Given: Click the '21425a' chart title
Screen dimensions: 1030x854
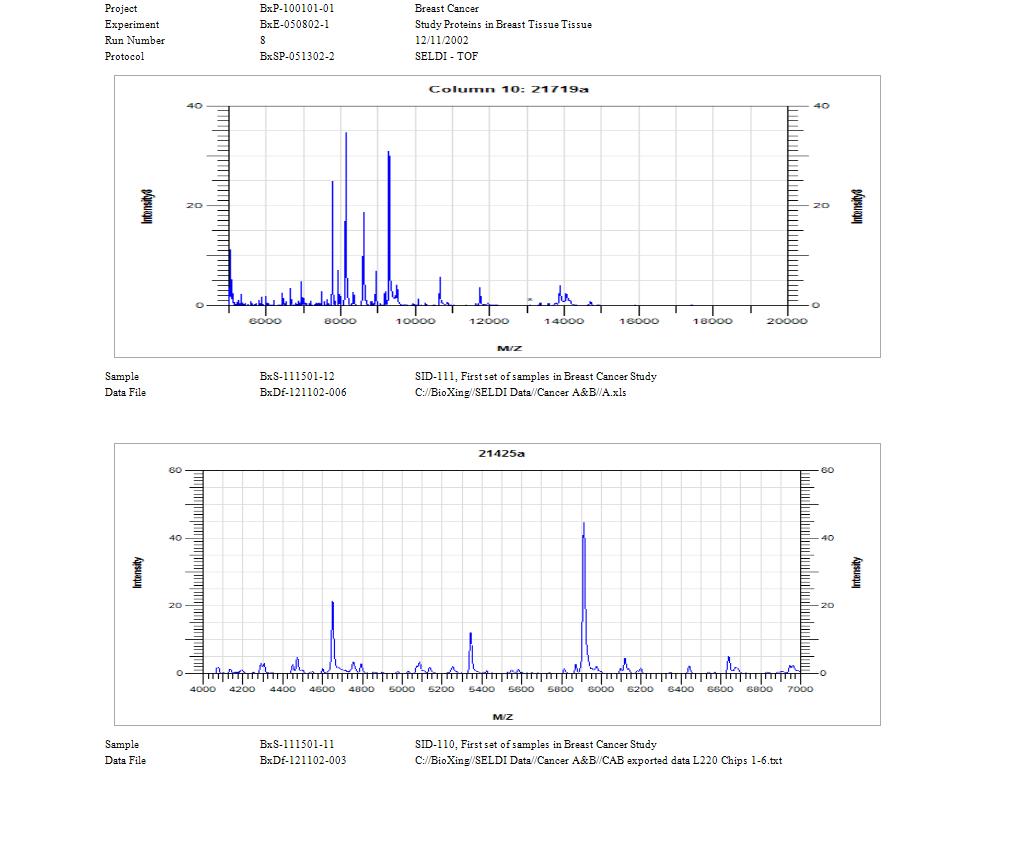Looking at the screenshot, I should click(x=501, y=453).
